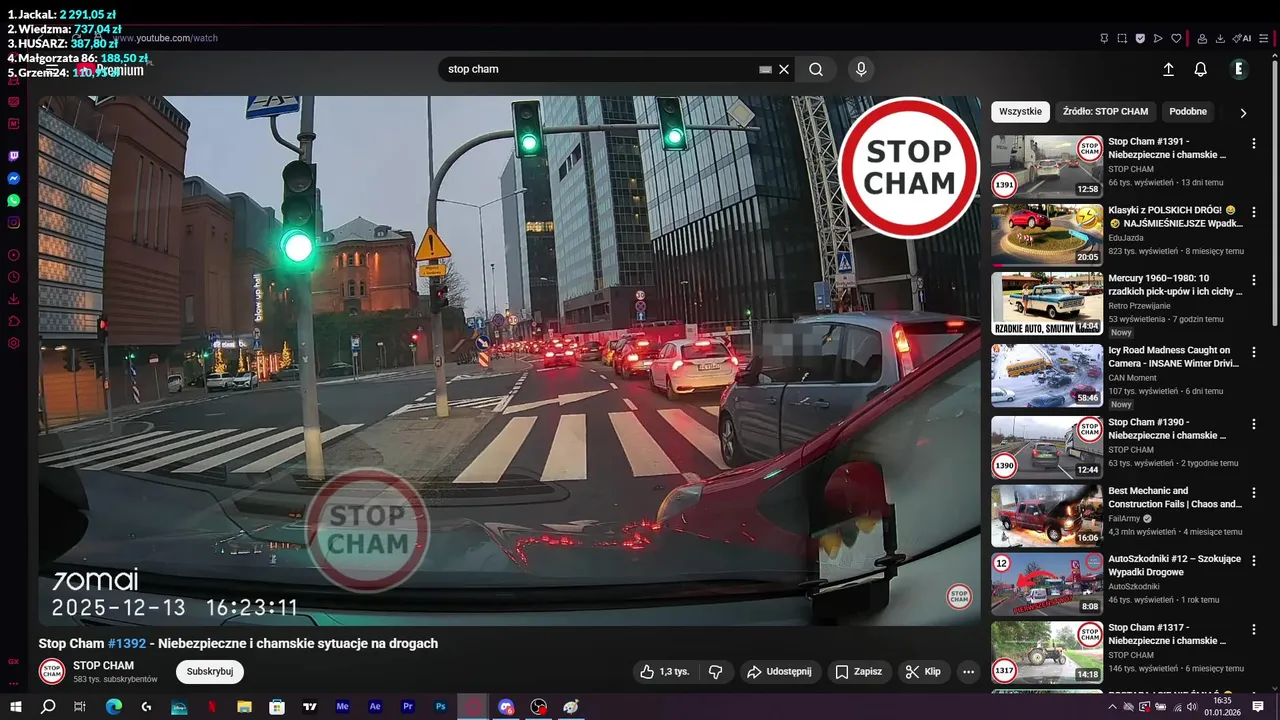The image size is (1280, 720).
Task: Open more actions ellipsis under the video
Action: (968, 672)
